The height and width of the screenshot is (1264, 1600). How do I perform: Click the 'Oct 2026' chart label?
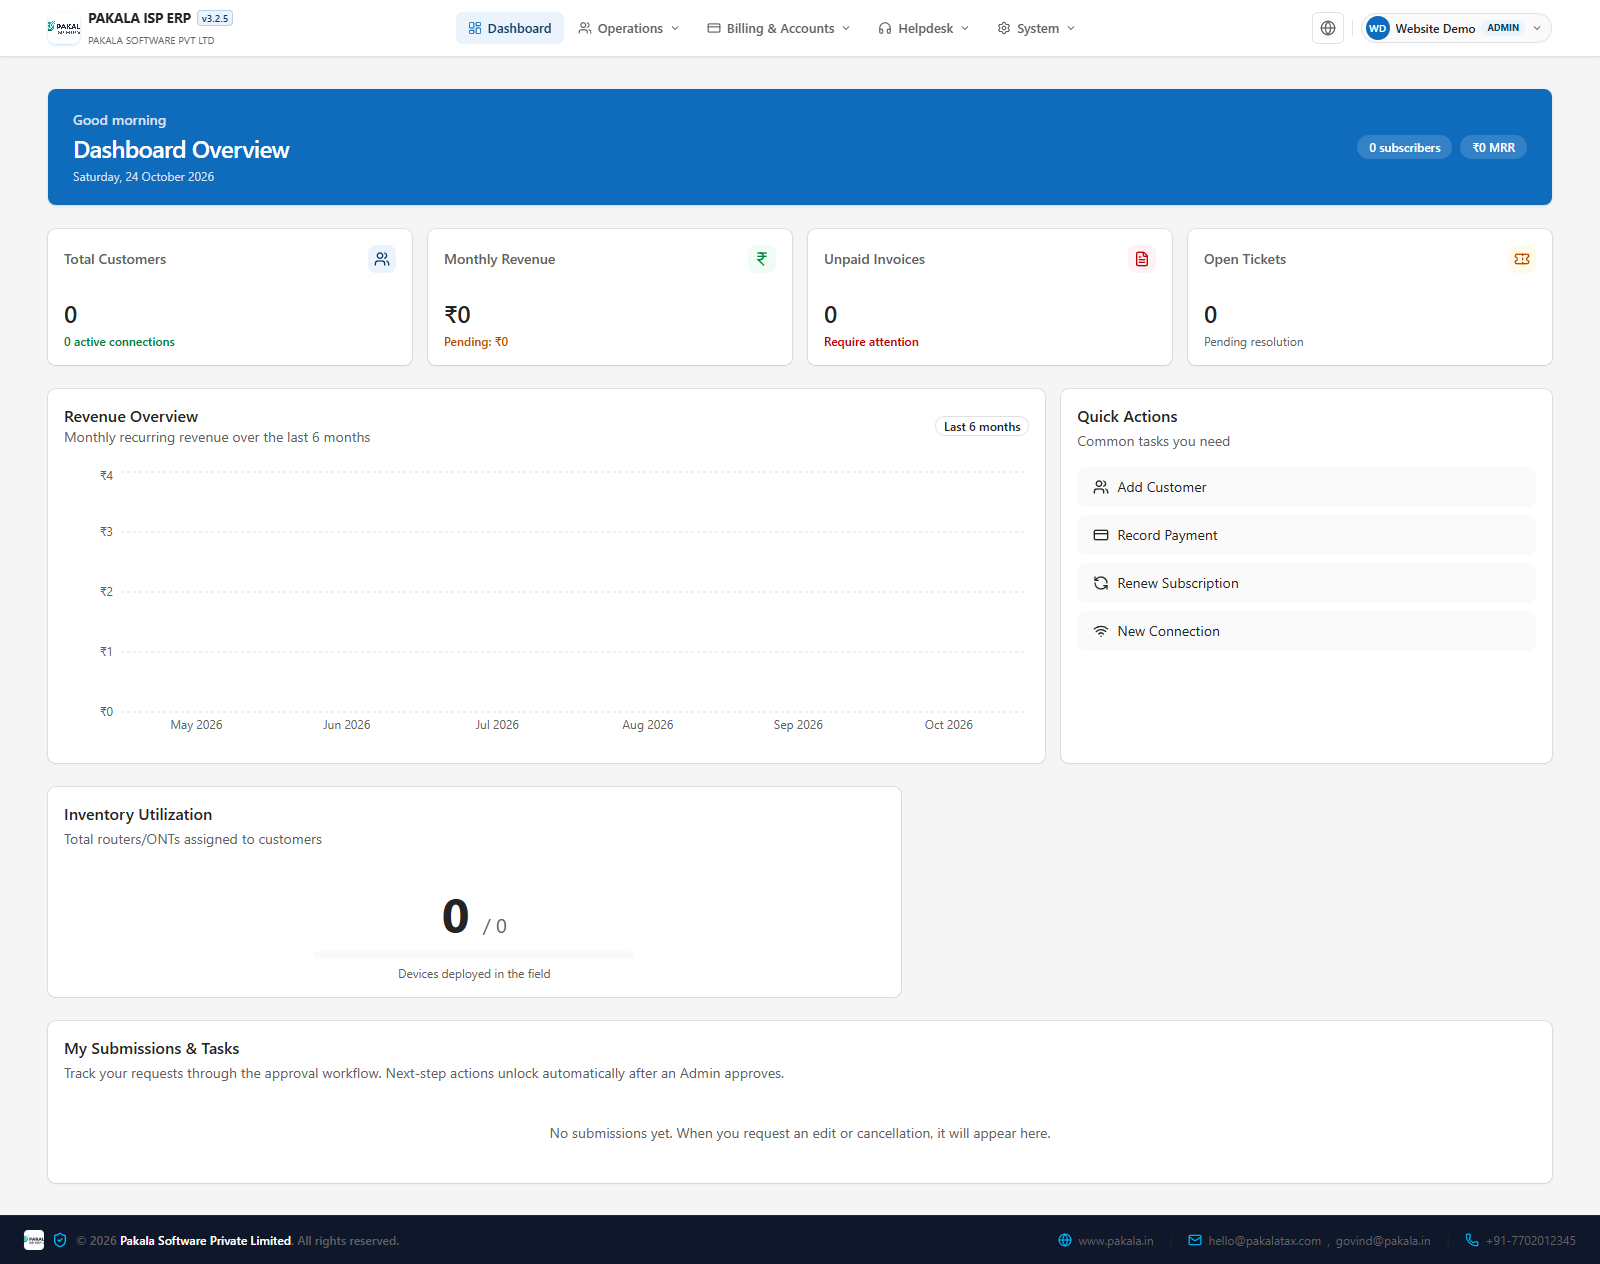pos(948,725)
